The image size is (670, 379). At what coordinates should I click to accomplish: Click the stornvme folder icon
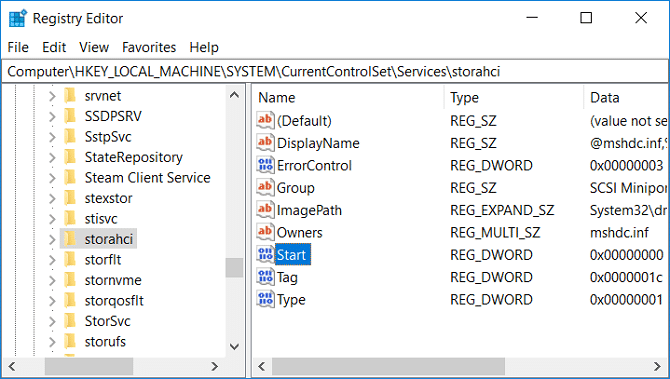point(70,280)
